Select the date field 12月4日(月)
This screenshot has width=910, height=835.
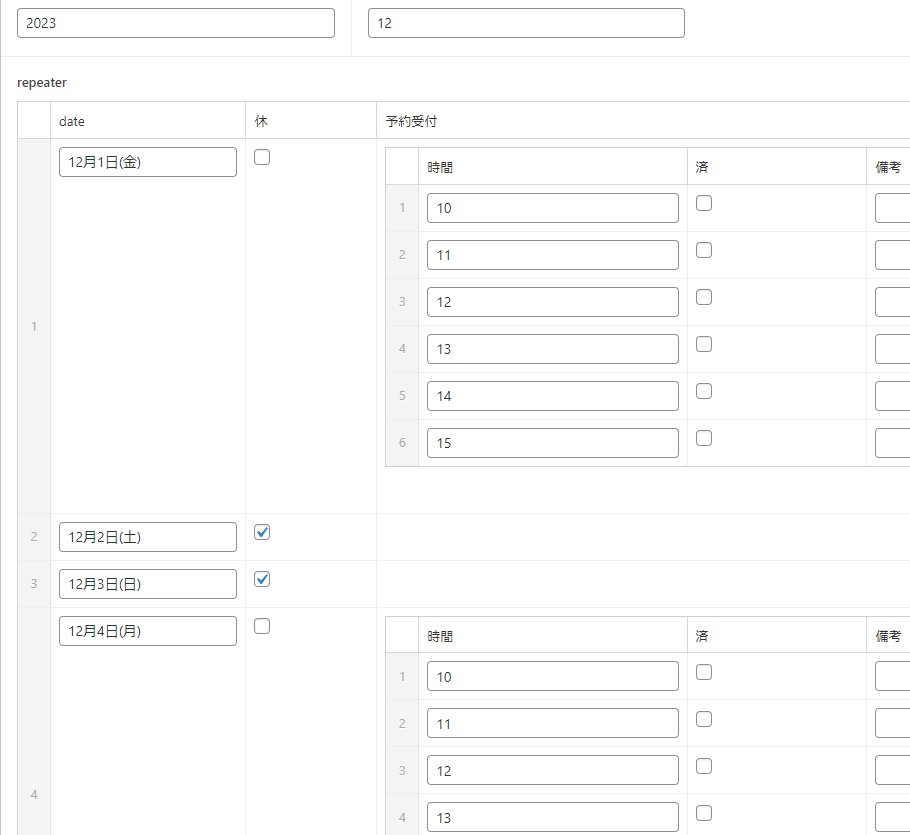click(148, 631)
